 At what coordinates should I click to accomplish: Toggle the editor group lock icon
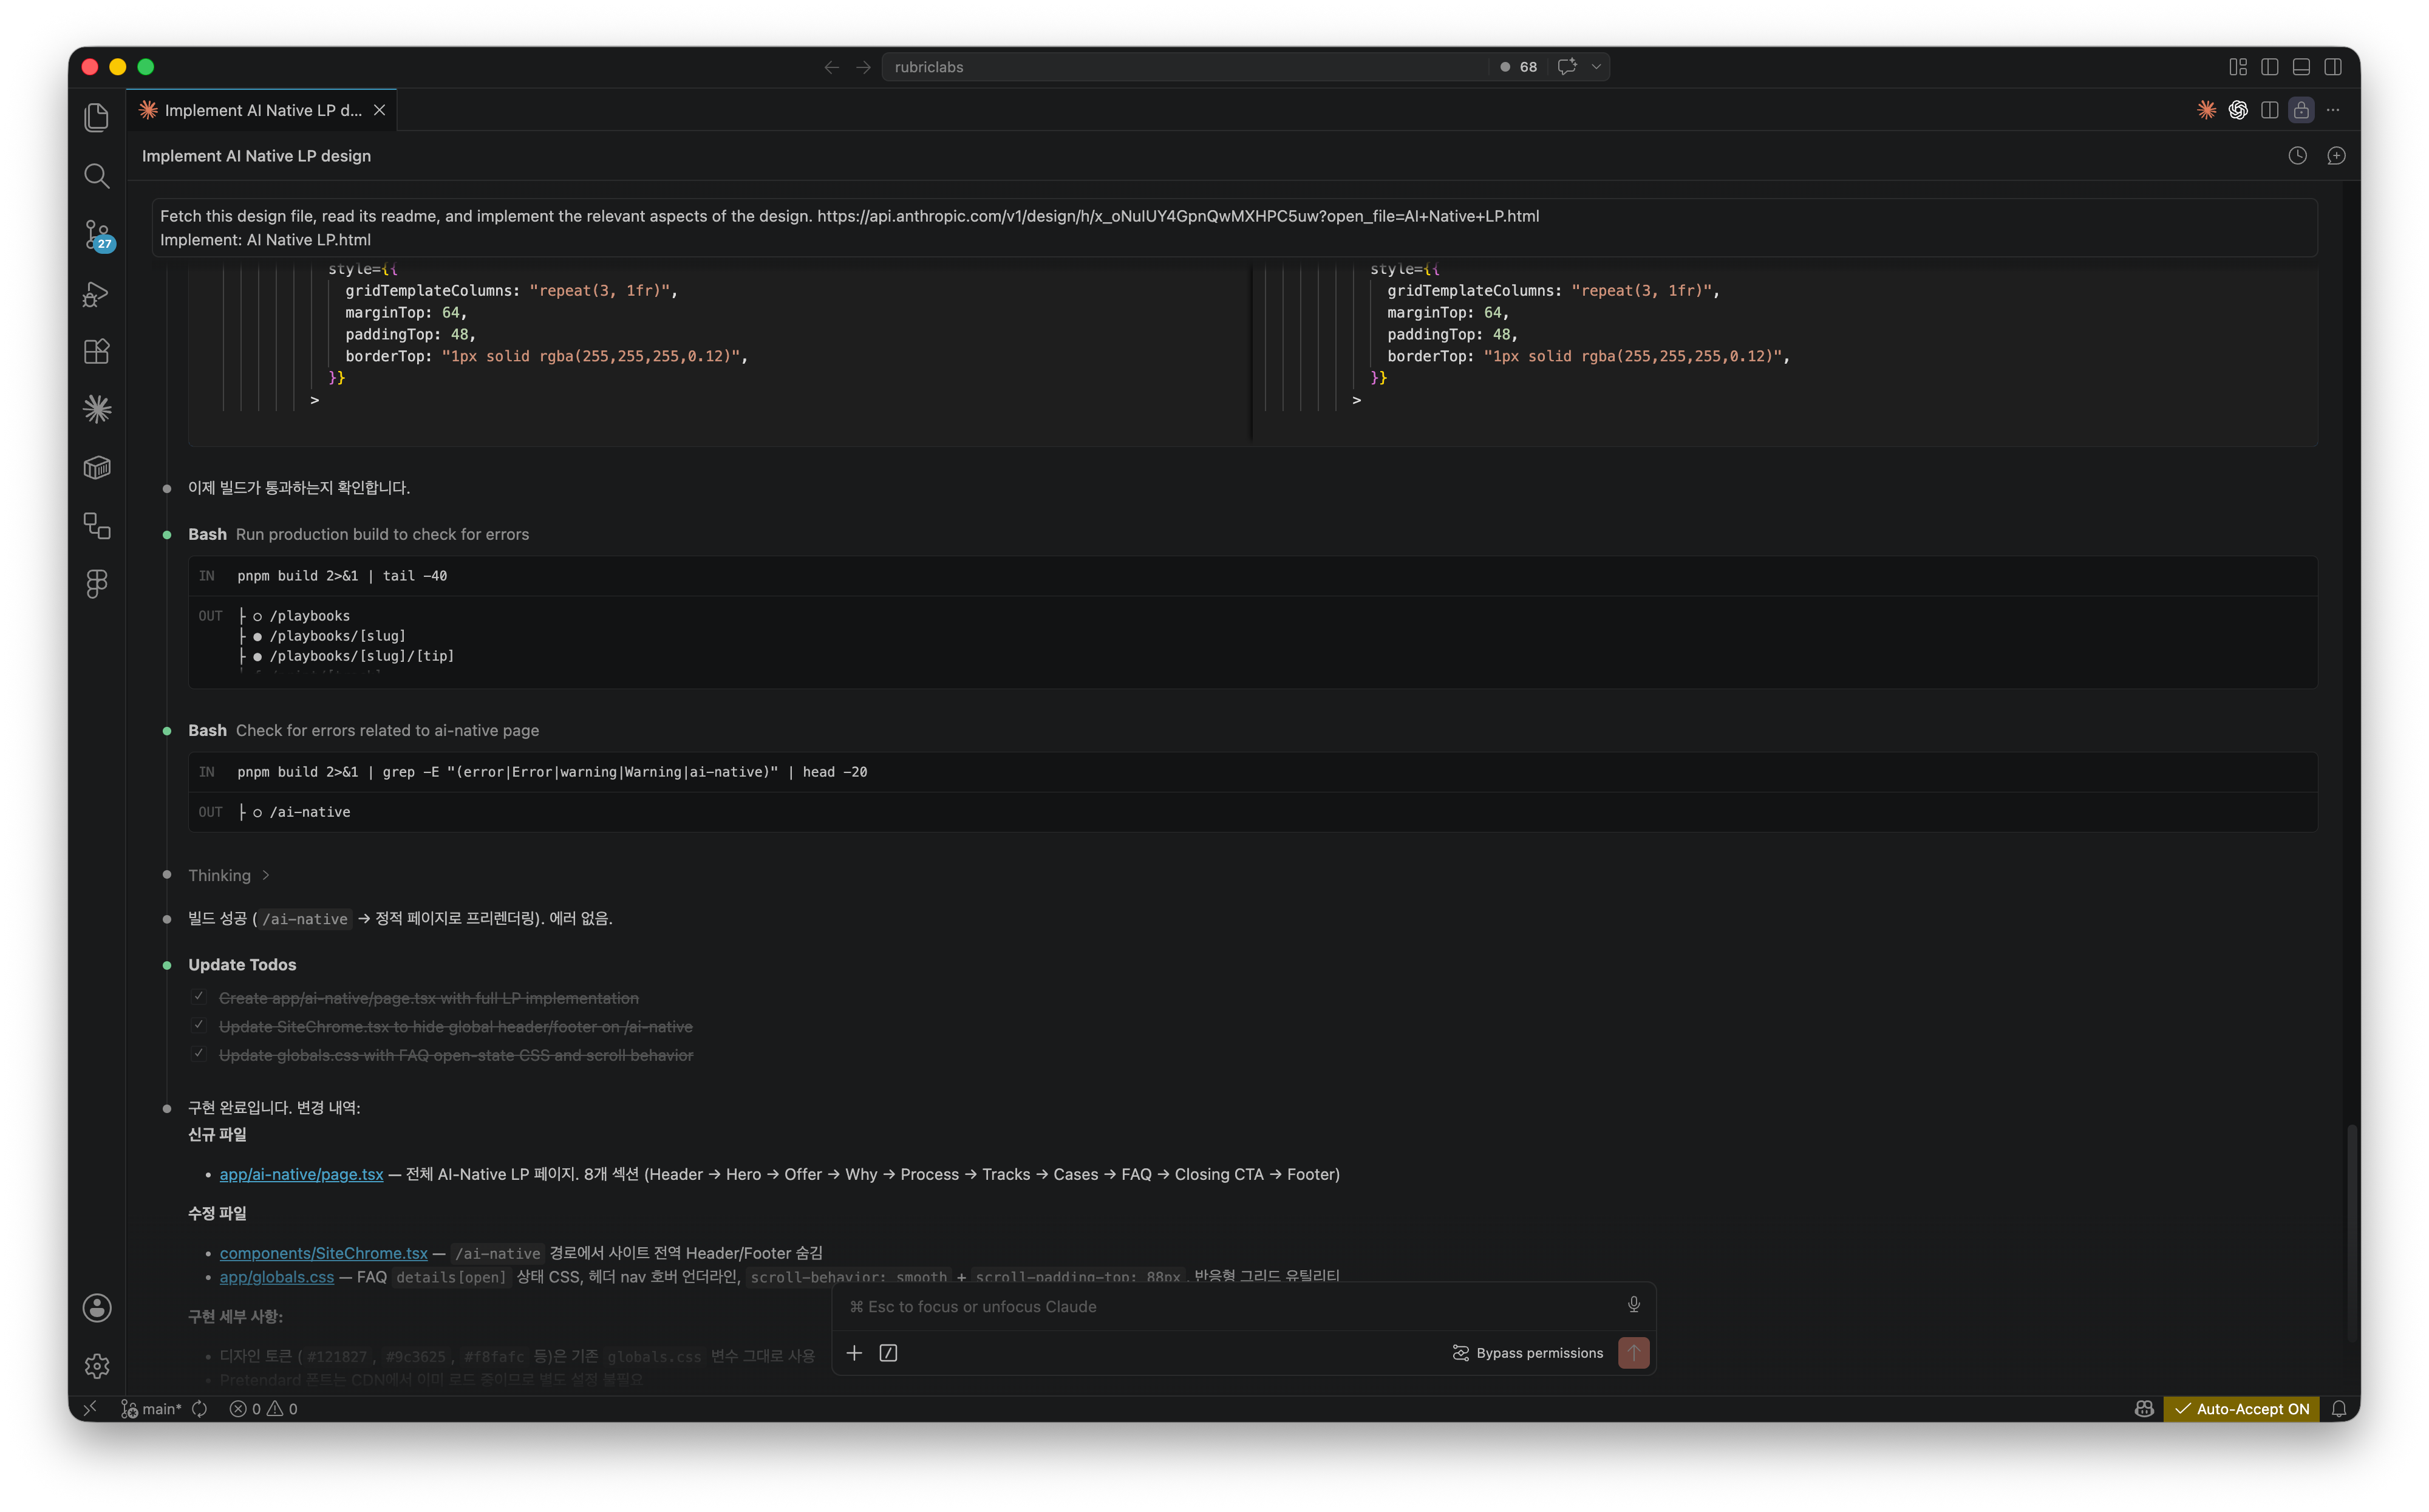(x=2301, y=110)
